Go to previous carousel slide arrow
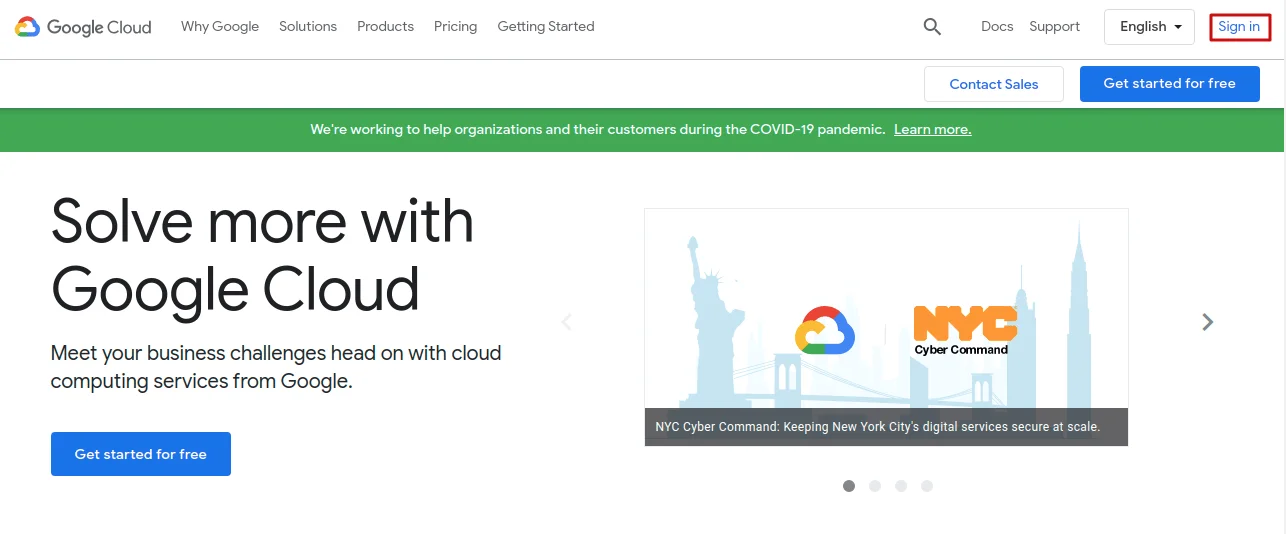This screenshot has width=1286, height=534. point(566,322)
